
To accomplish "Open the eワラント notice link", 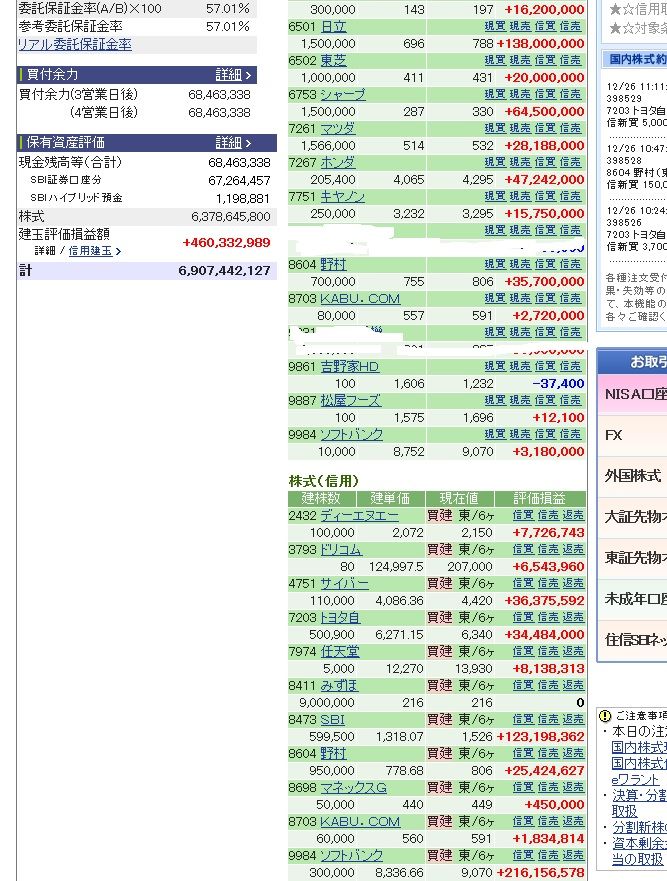I will [635, 780].
